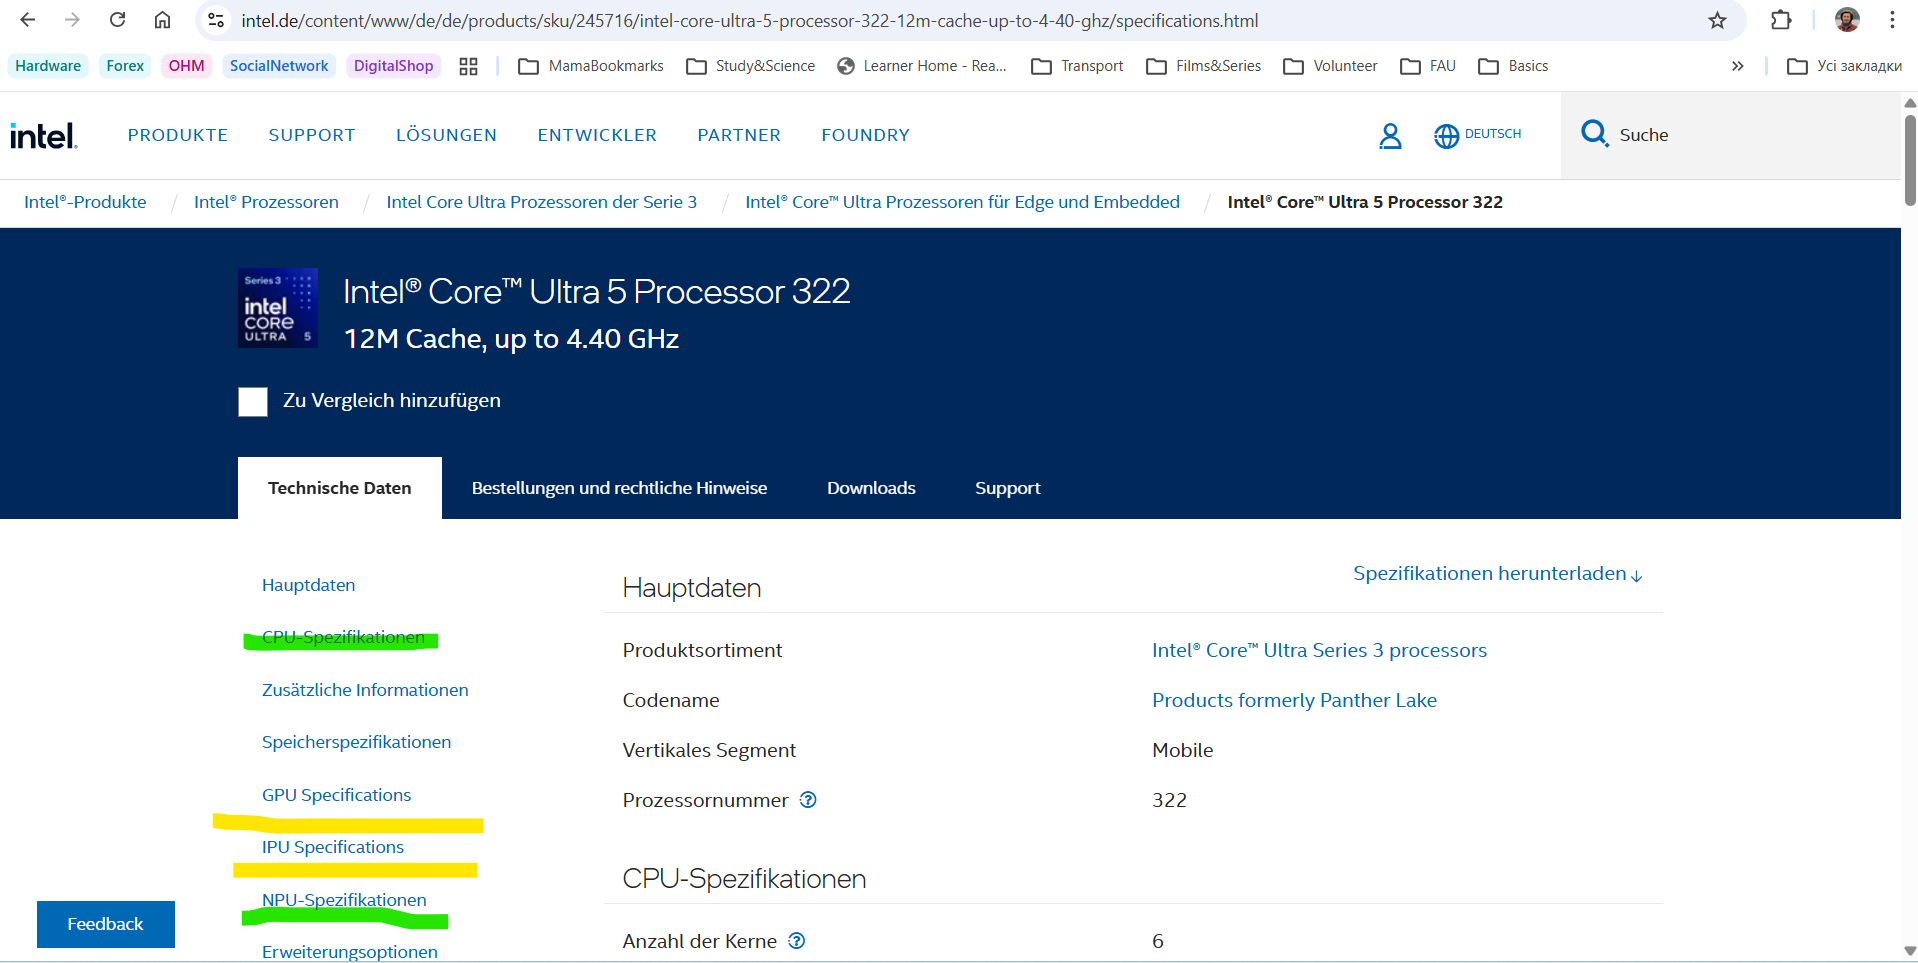
Task: Show info icon beside Anzahl der Kerne
Action: coord(796,941)
